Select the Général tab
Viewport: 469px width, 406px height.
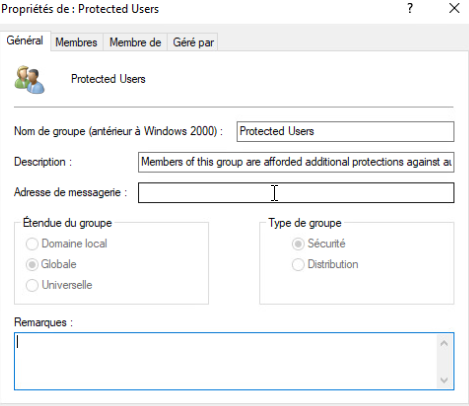tap(25, 41)
